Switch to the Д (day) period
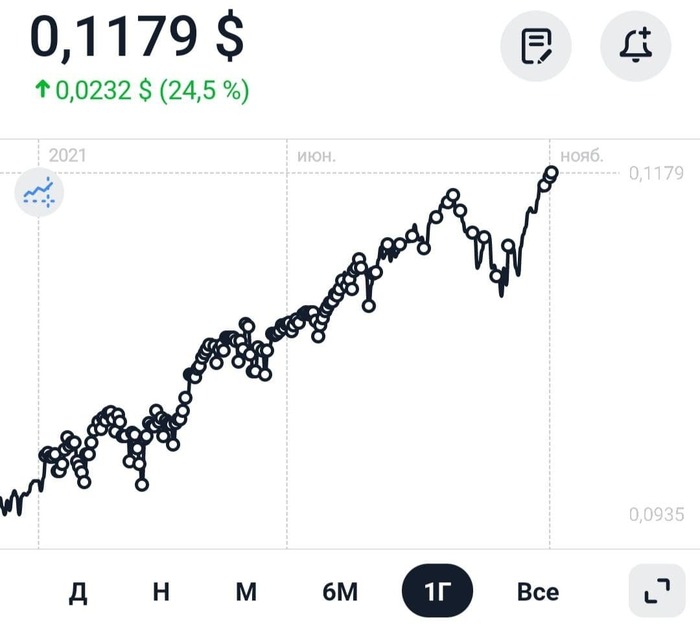 click(x=78, y=592)
